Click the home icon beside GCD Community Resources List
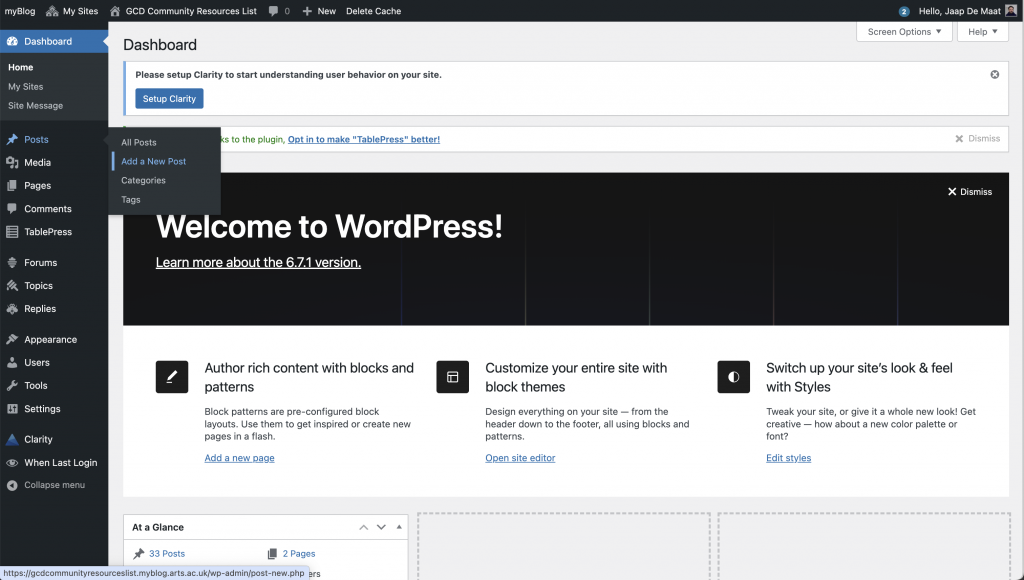This screenshot has width=1024, height=580. pos(115,11)
